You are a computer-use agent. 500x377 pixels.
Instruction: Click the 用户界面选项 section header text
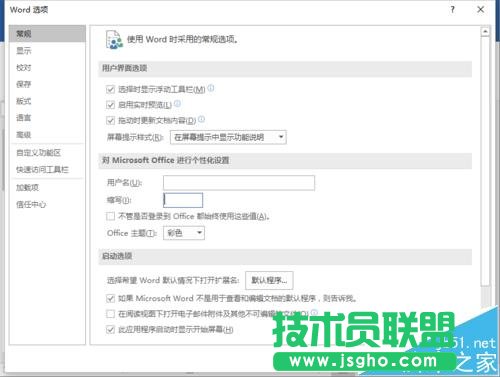(124, 68)
